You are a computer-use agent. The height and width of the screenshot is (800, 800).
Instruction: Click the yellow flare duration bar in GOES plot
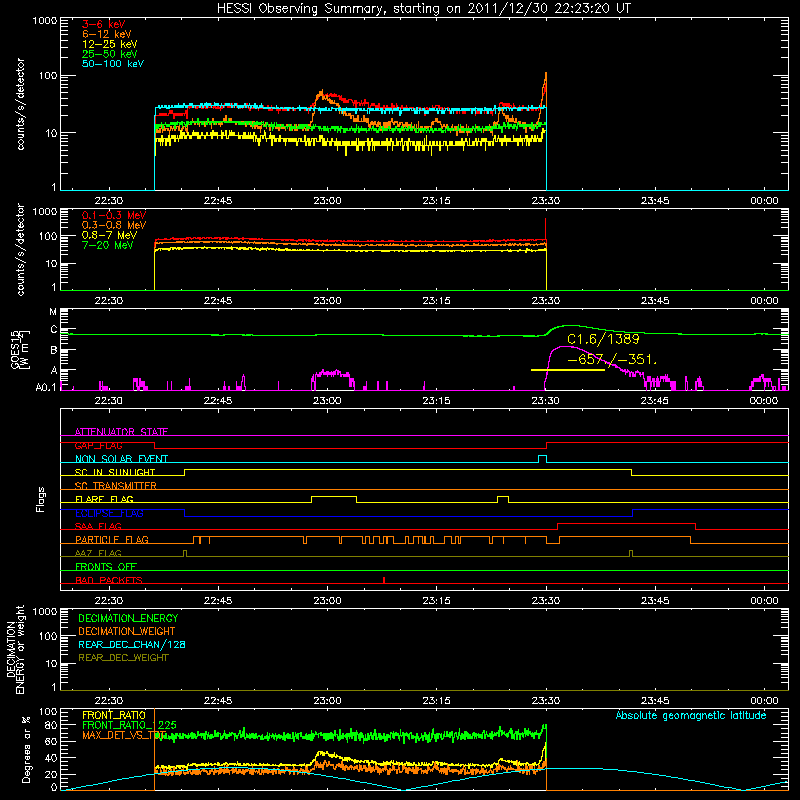pyautogui.click(x=568, y=370)
